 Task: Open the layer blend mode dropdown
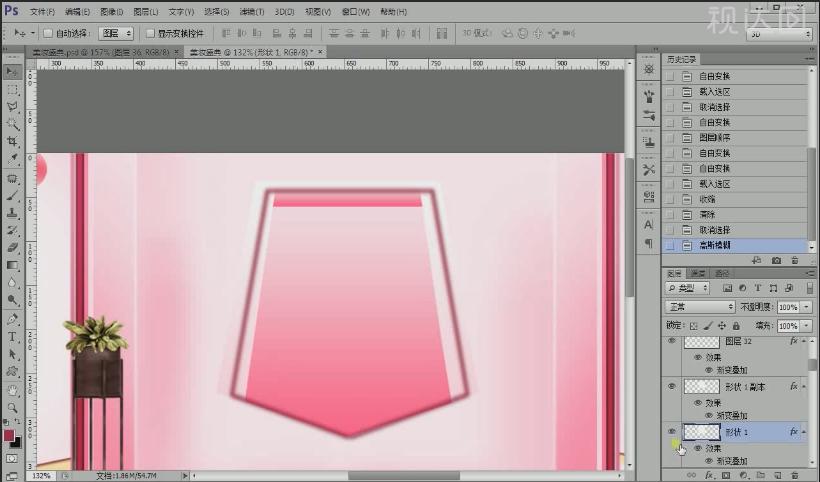(x=700, y=307)
